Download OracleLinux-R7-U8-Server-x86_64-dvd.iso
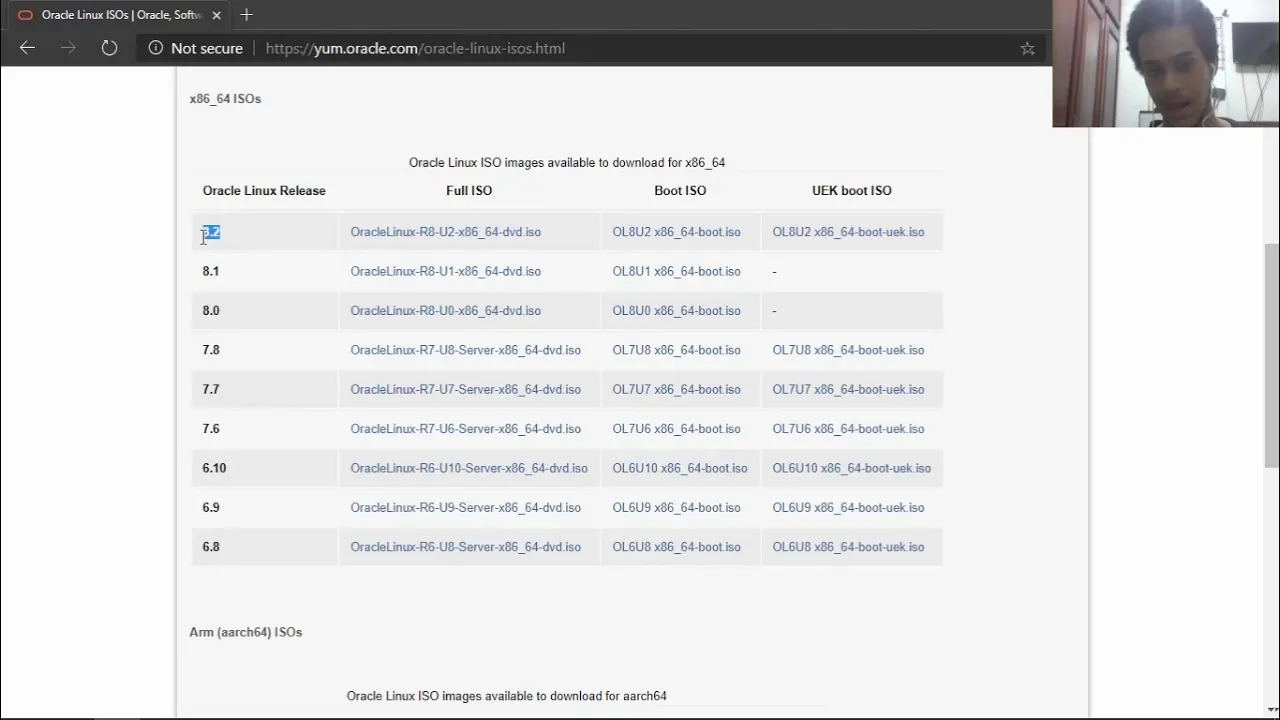The image size is (1280, 720). pyautogui.click(x=465, y=350)
